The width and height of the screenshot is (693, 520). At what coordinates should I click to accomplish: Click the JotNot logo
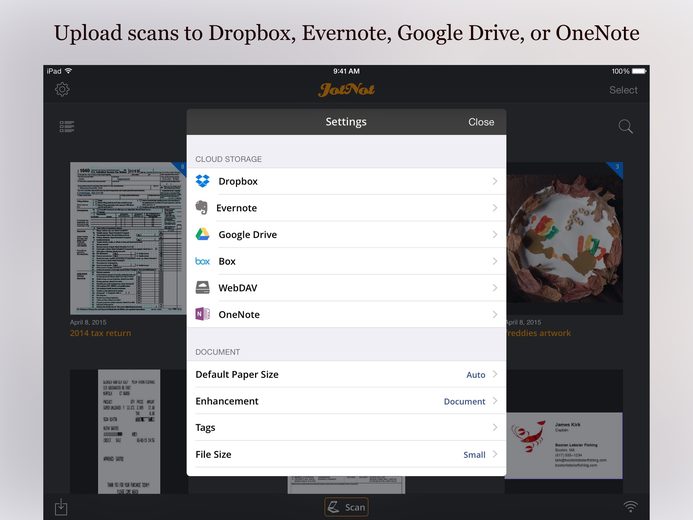click(346, 90)
